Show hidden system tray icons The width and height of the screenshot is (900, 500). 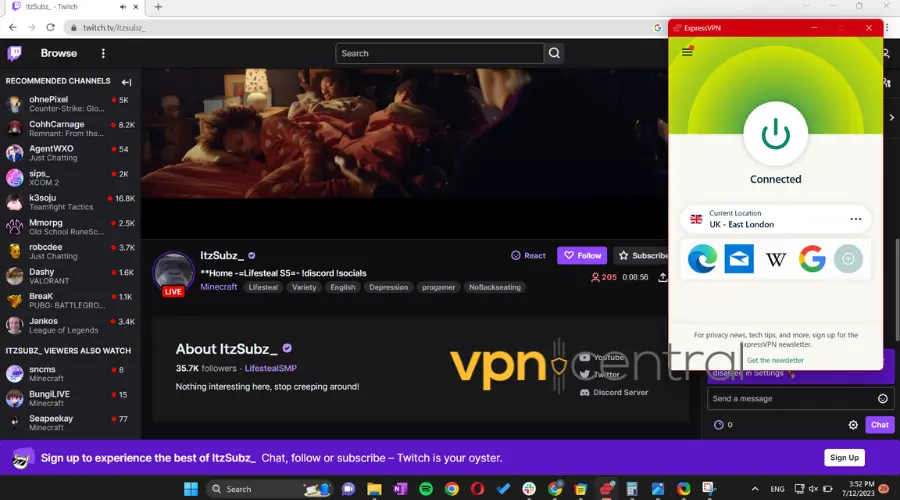pyautogui.click(x=755, y=489)
